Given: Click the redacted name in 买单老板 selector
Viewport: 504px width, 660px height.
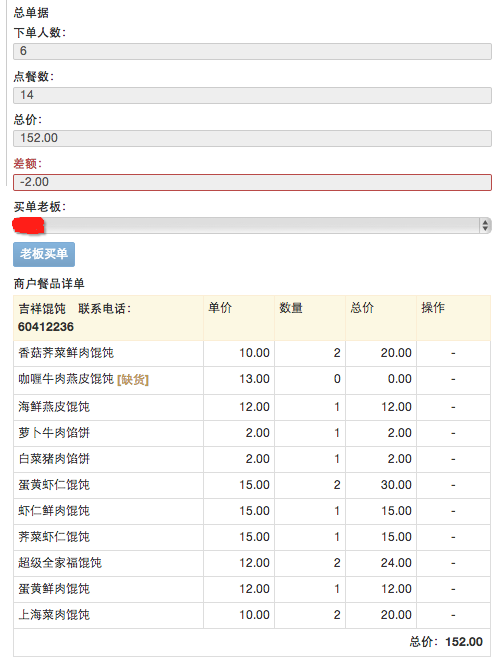Looking at the screenshot, I should [x=29, y=226].
